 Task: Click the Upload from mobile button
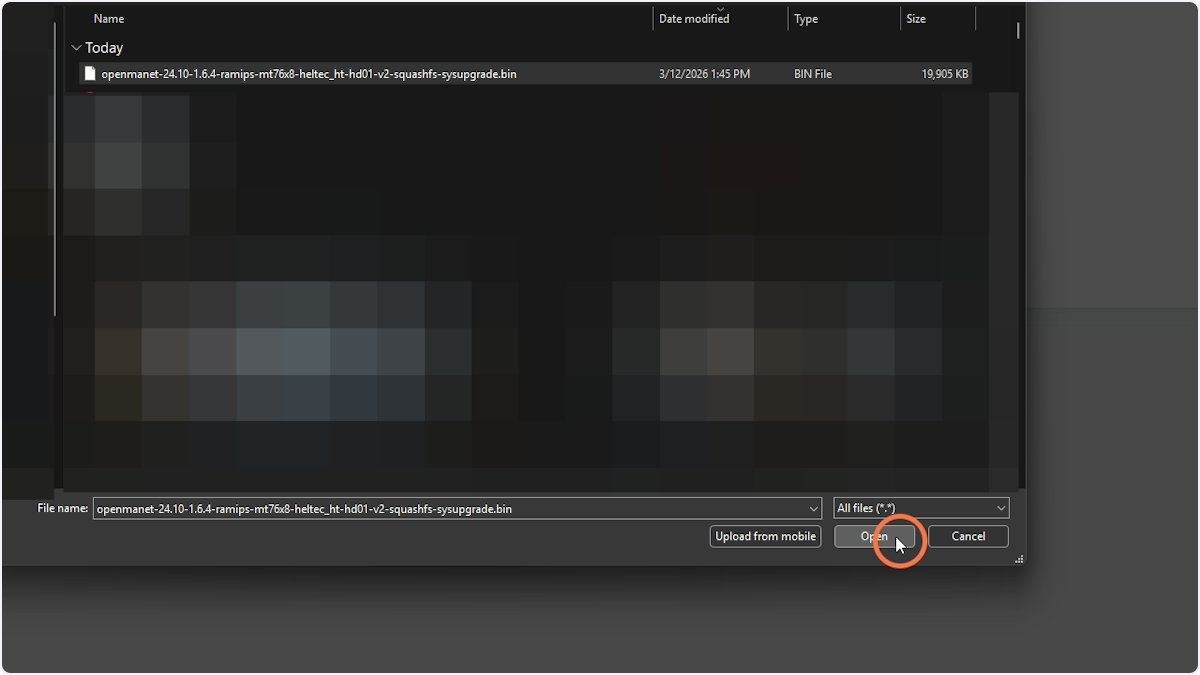point(765,536)
